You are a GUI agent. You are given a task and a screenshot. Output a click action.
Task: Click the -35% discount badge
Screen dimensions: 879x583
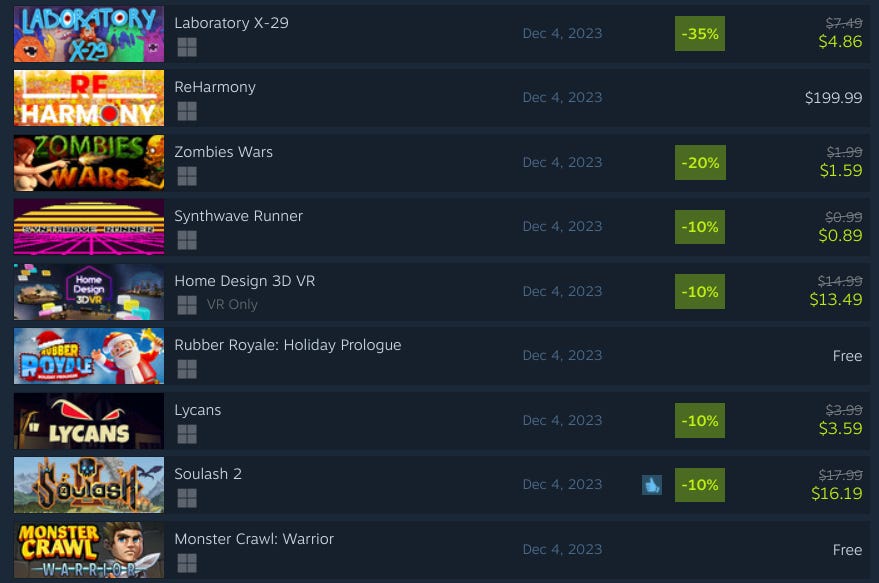pyautogui.click(x=700, y=34)
